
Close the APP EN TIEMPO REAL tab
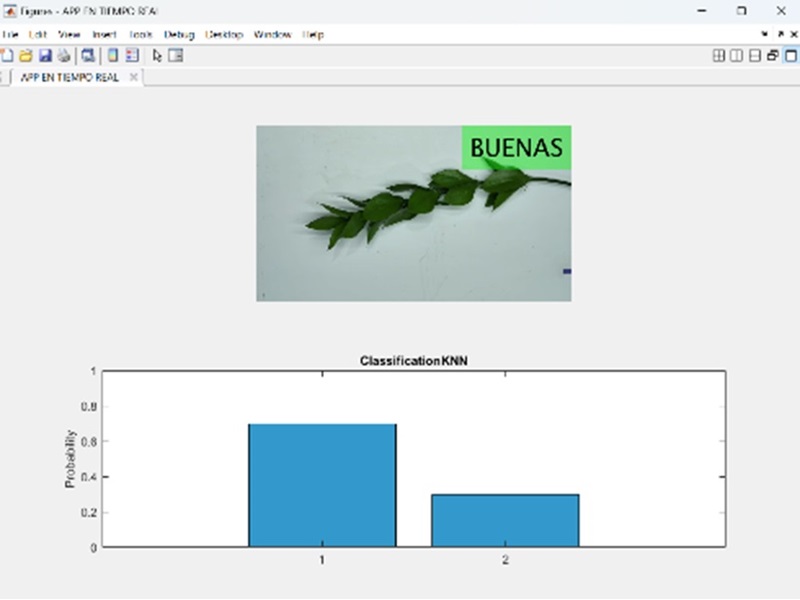coord(134,77)
